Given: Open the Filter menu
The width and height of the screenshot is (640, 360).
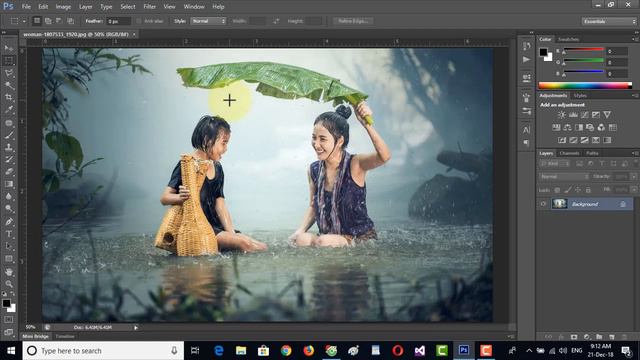Looking at the screenshot, I should (x=149, y=7).
